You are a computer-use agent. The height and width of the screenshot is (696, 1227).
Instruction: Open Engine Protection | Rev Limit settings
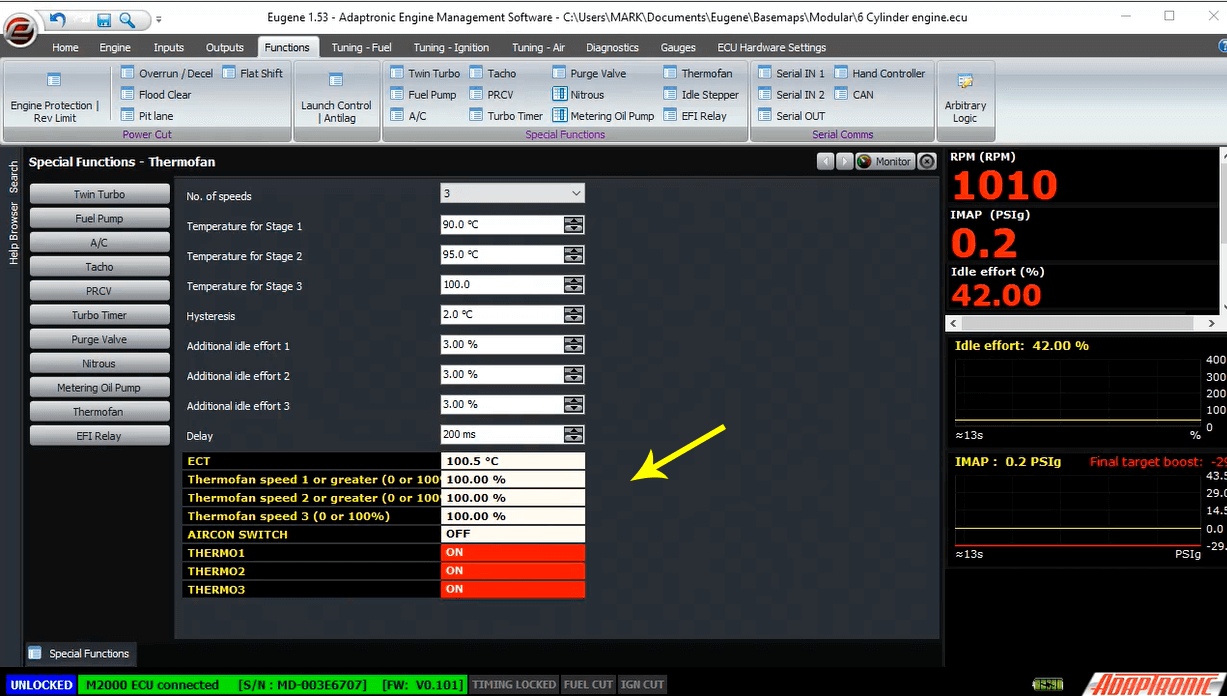tap(55, 98)
